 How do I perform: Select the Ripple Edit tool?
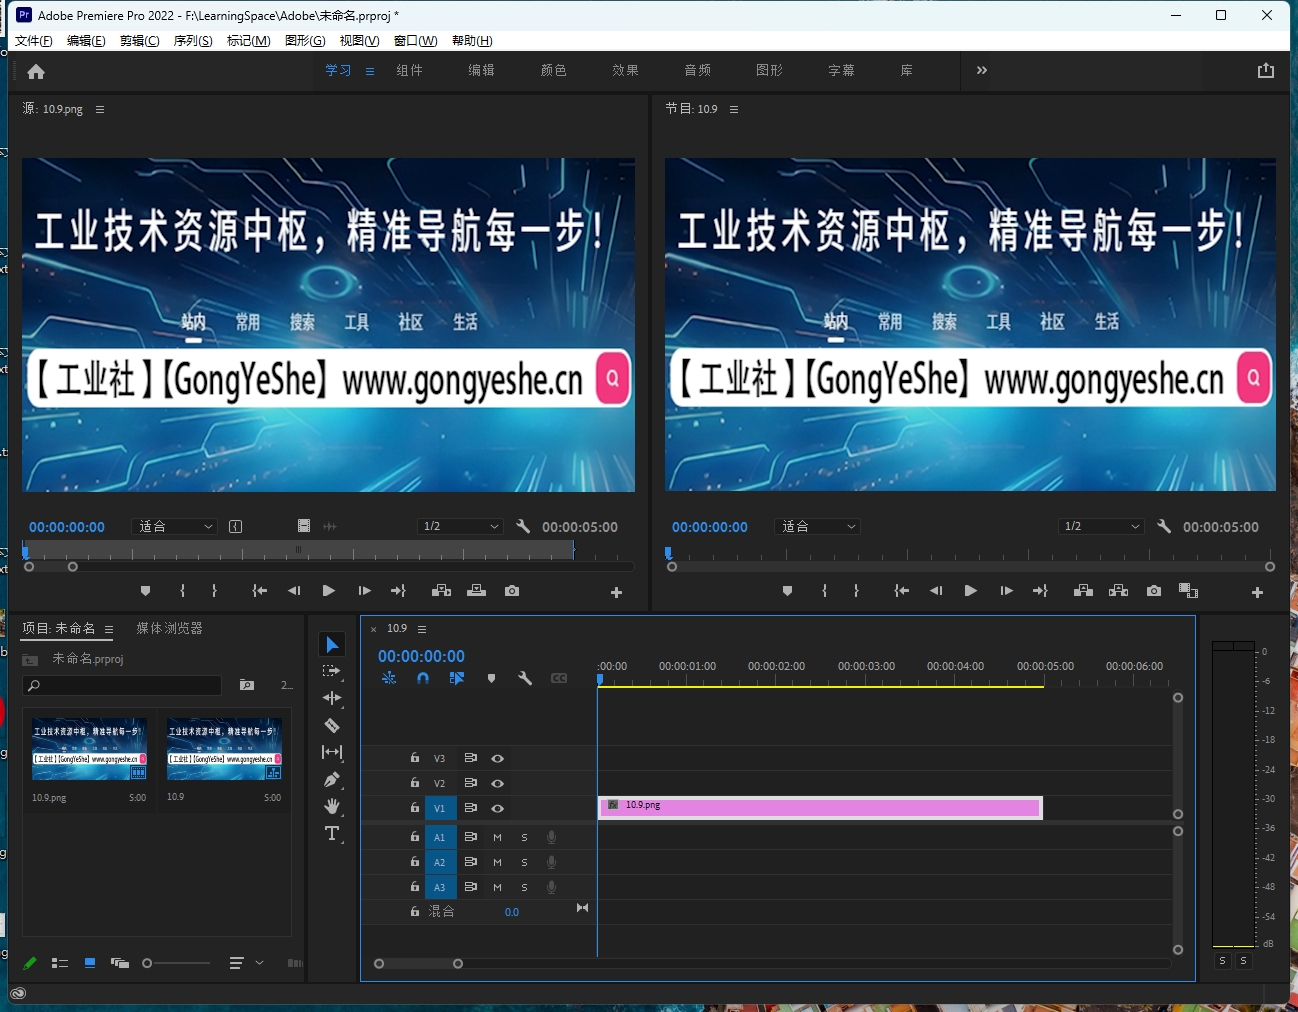coord(332,698)
